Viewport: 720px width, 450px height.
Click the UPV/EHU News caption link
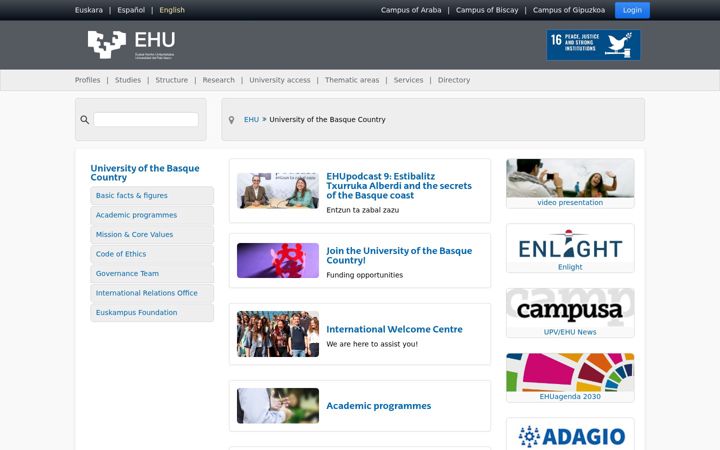(x=570, y=332)
